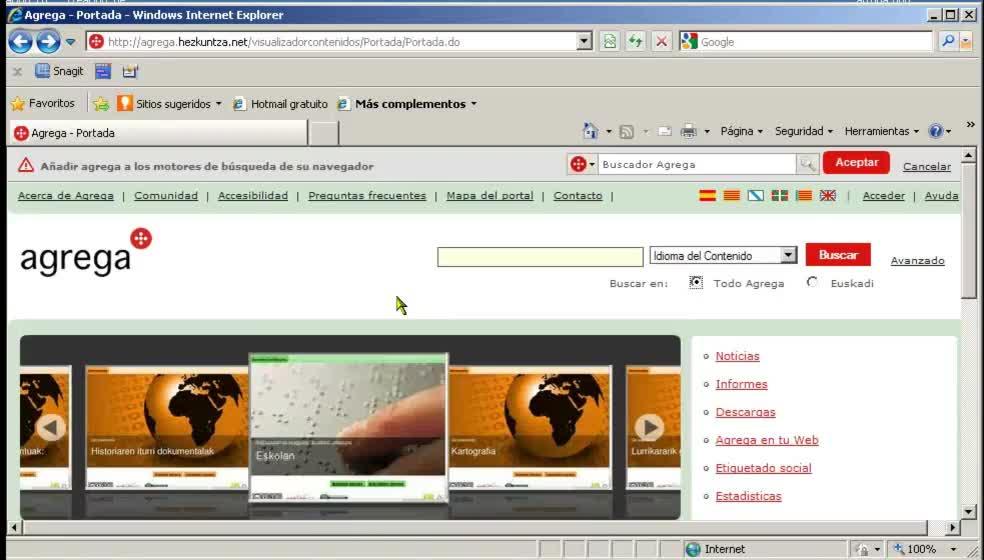The image size is (984, 560).
Task: Click the Acceder link
Action: (x=884, y=196)
